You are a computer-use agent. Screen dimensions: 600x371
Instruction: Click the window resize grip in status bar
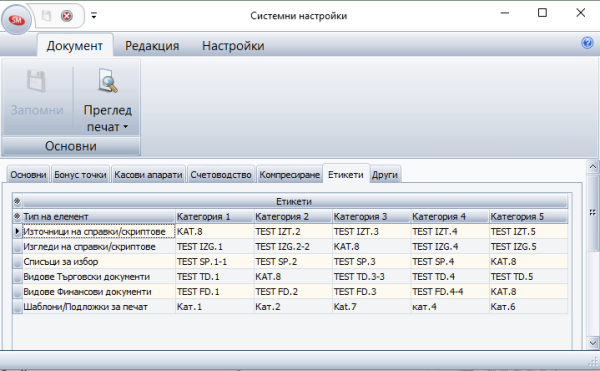593,361
